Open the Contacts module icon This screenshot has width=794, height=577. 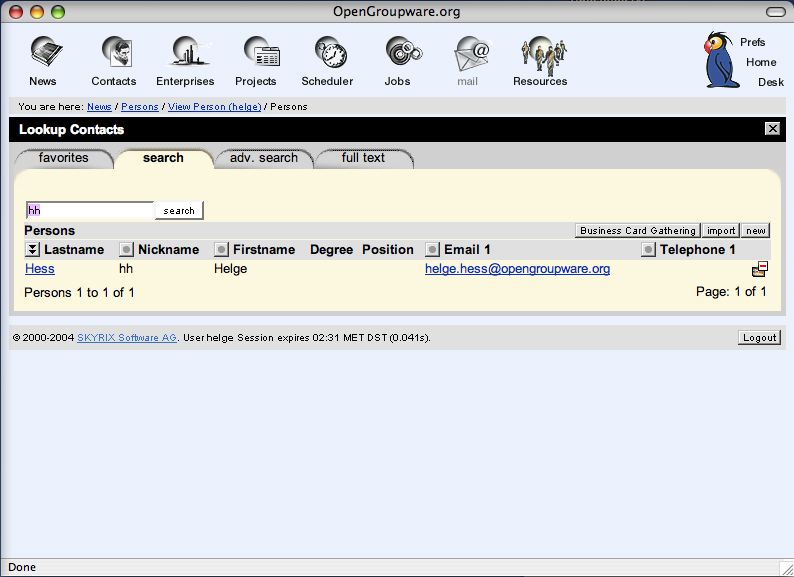tap(117, 52)
